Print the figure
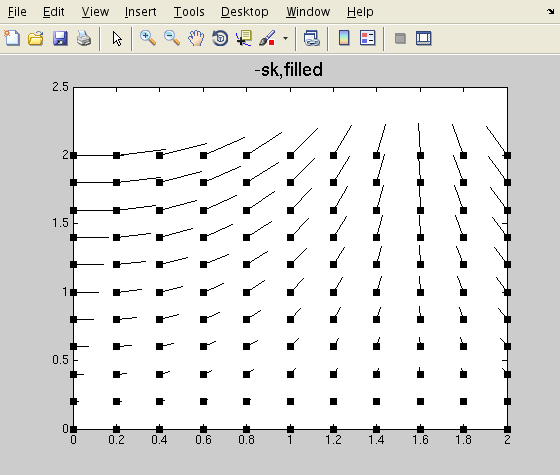Viewport: 560px width, 475px height. click(84, 38)
